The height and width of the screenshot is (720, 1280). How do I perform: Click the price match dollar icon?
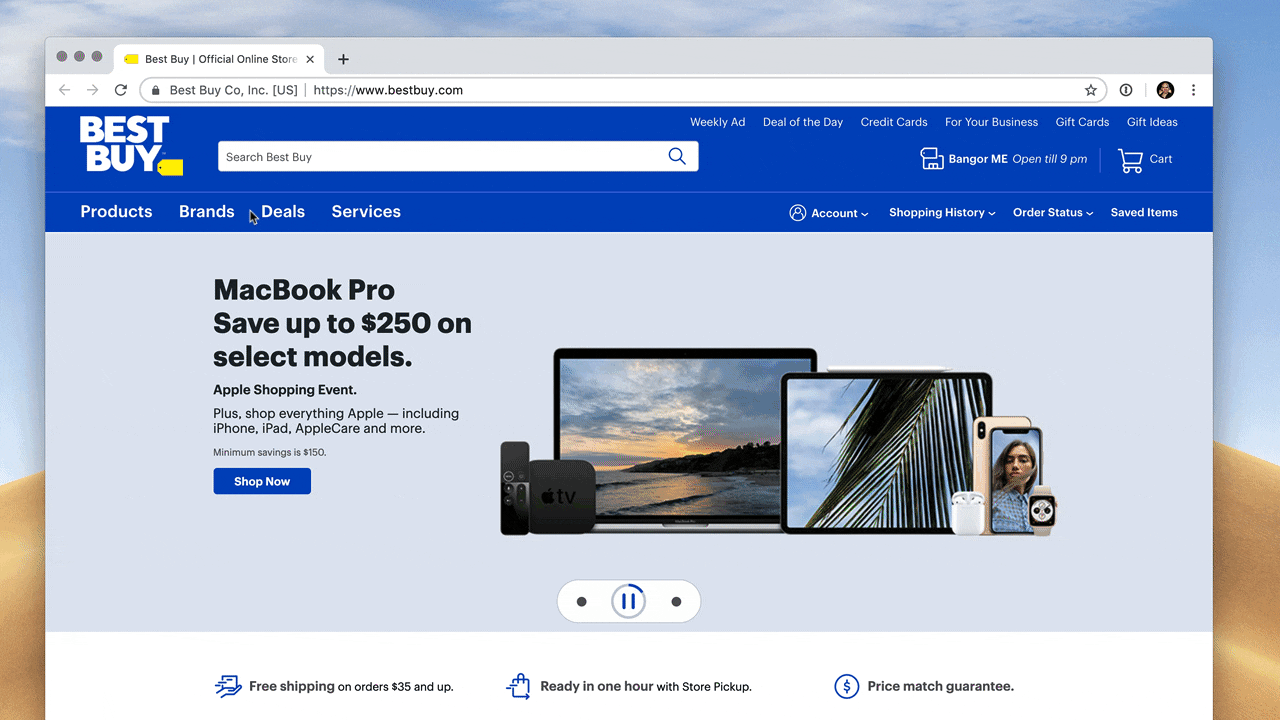(847, 686)
